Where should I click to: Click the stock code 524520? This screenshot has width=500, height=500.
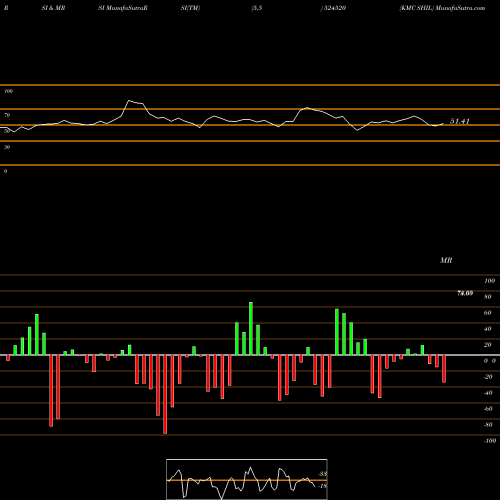pyautogui.click(x=335, y=8)
